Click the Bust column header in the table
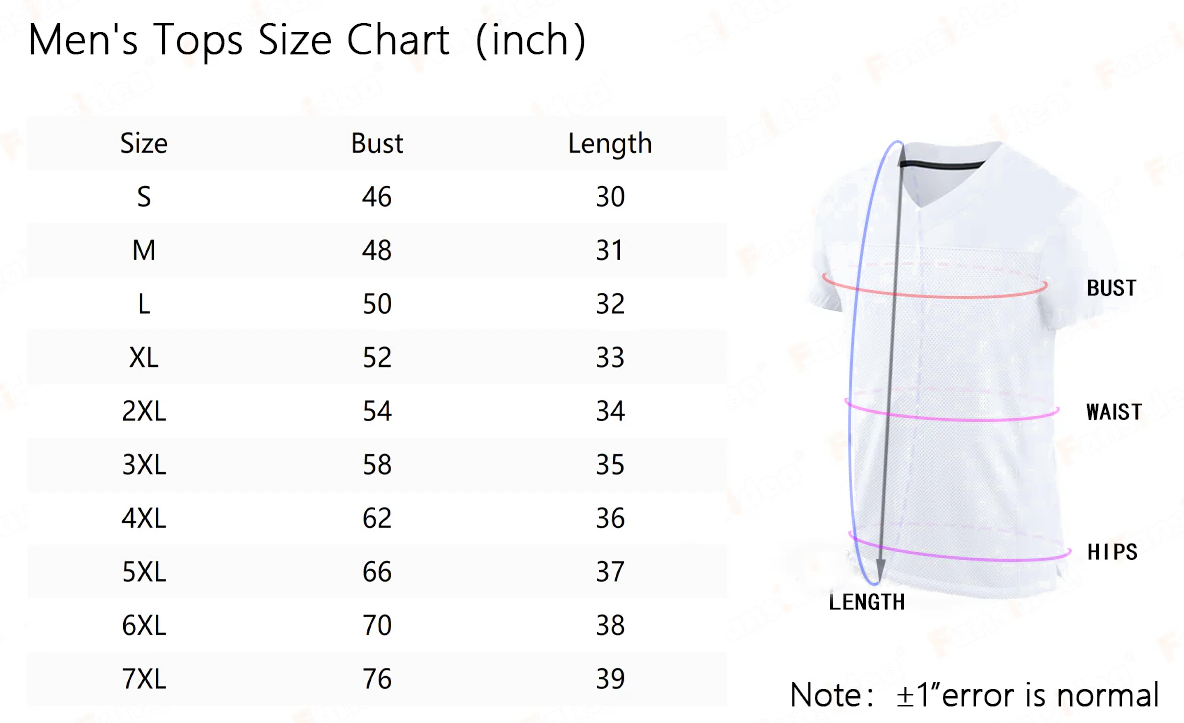 pyautogui.click(x=377, y=143)
